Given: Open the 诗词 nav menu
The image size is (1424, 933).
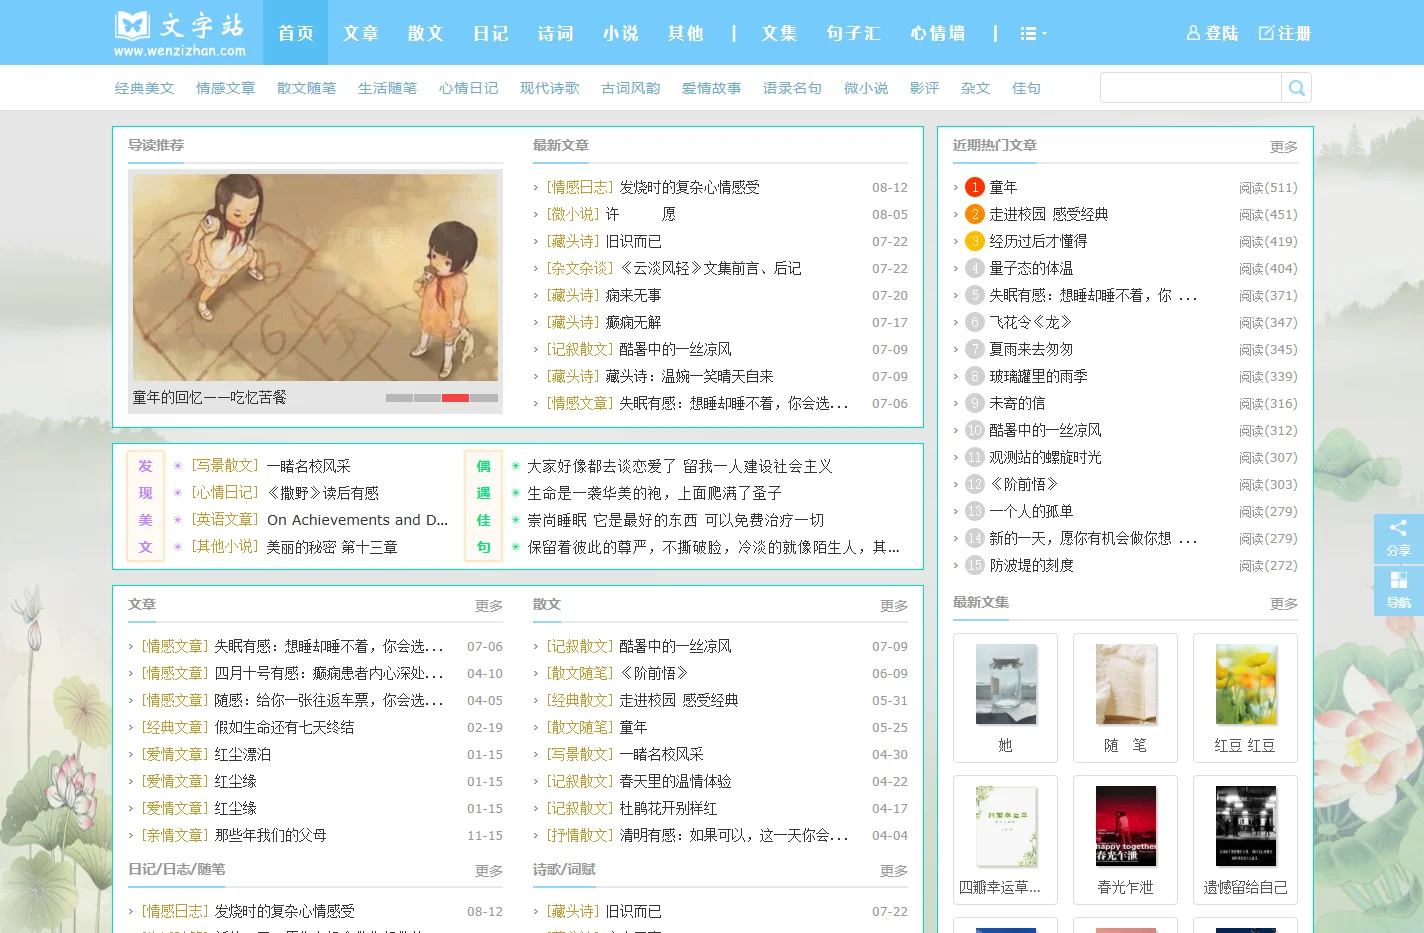Looking at the screenshot, I should [x=556, y=33].
